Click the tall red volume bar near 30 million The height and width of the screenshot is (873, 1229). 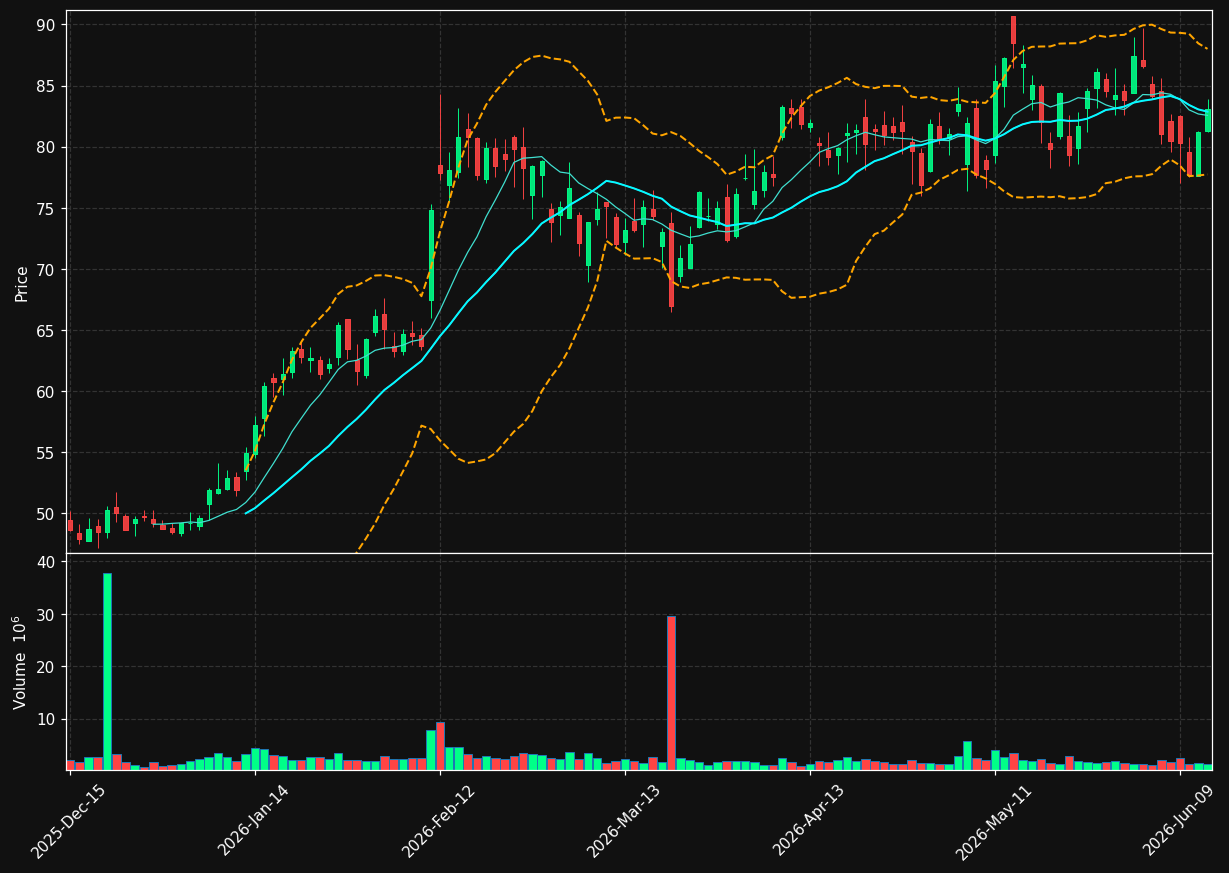pos(671,693)
